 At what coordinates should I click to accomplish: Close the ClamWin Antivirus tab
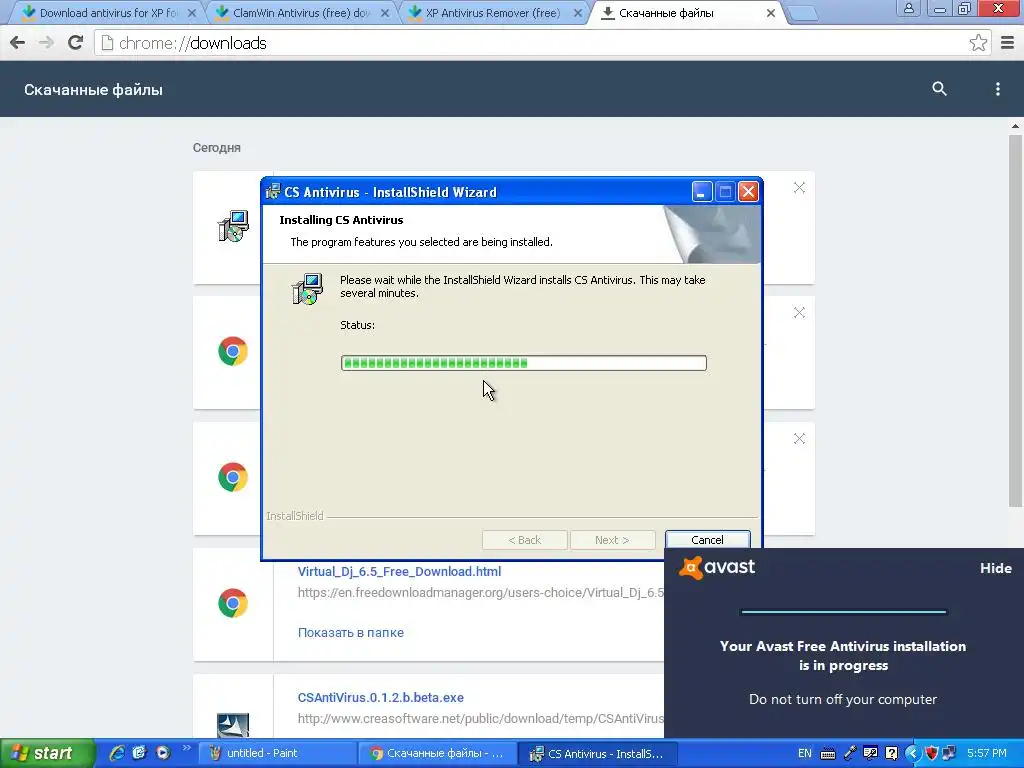coord(385,12)
